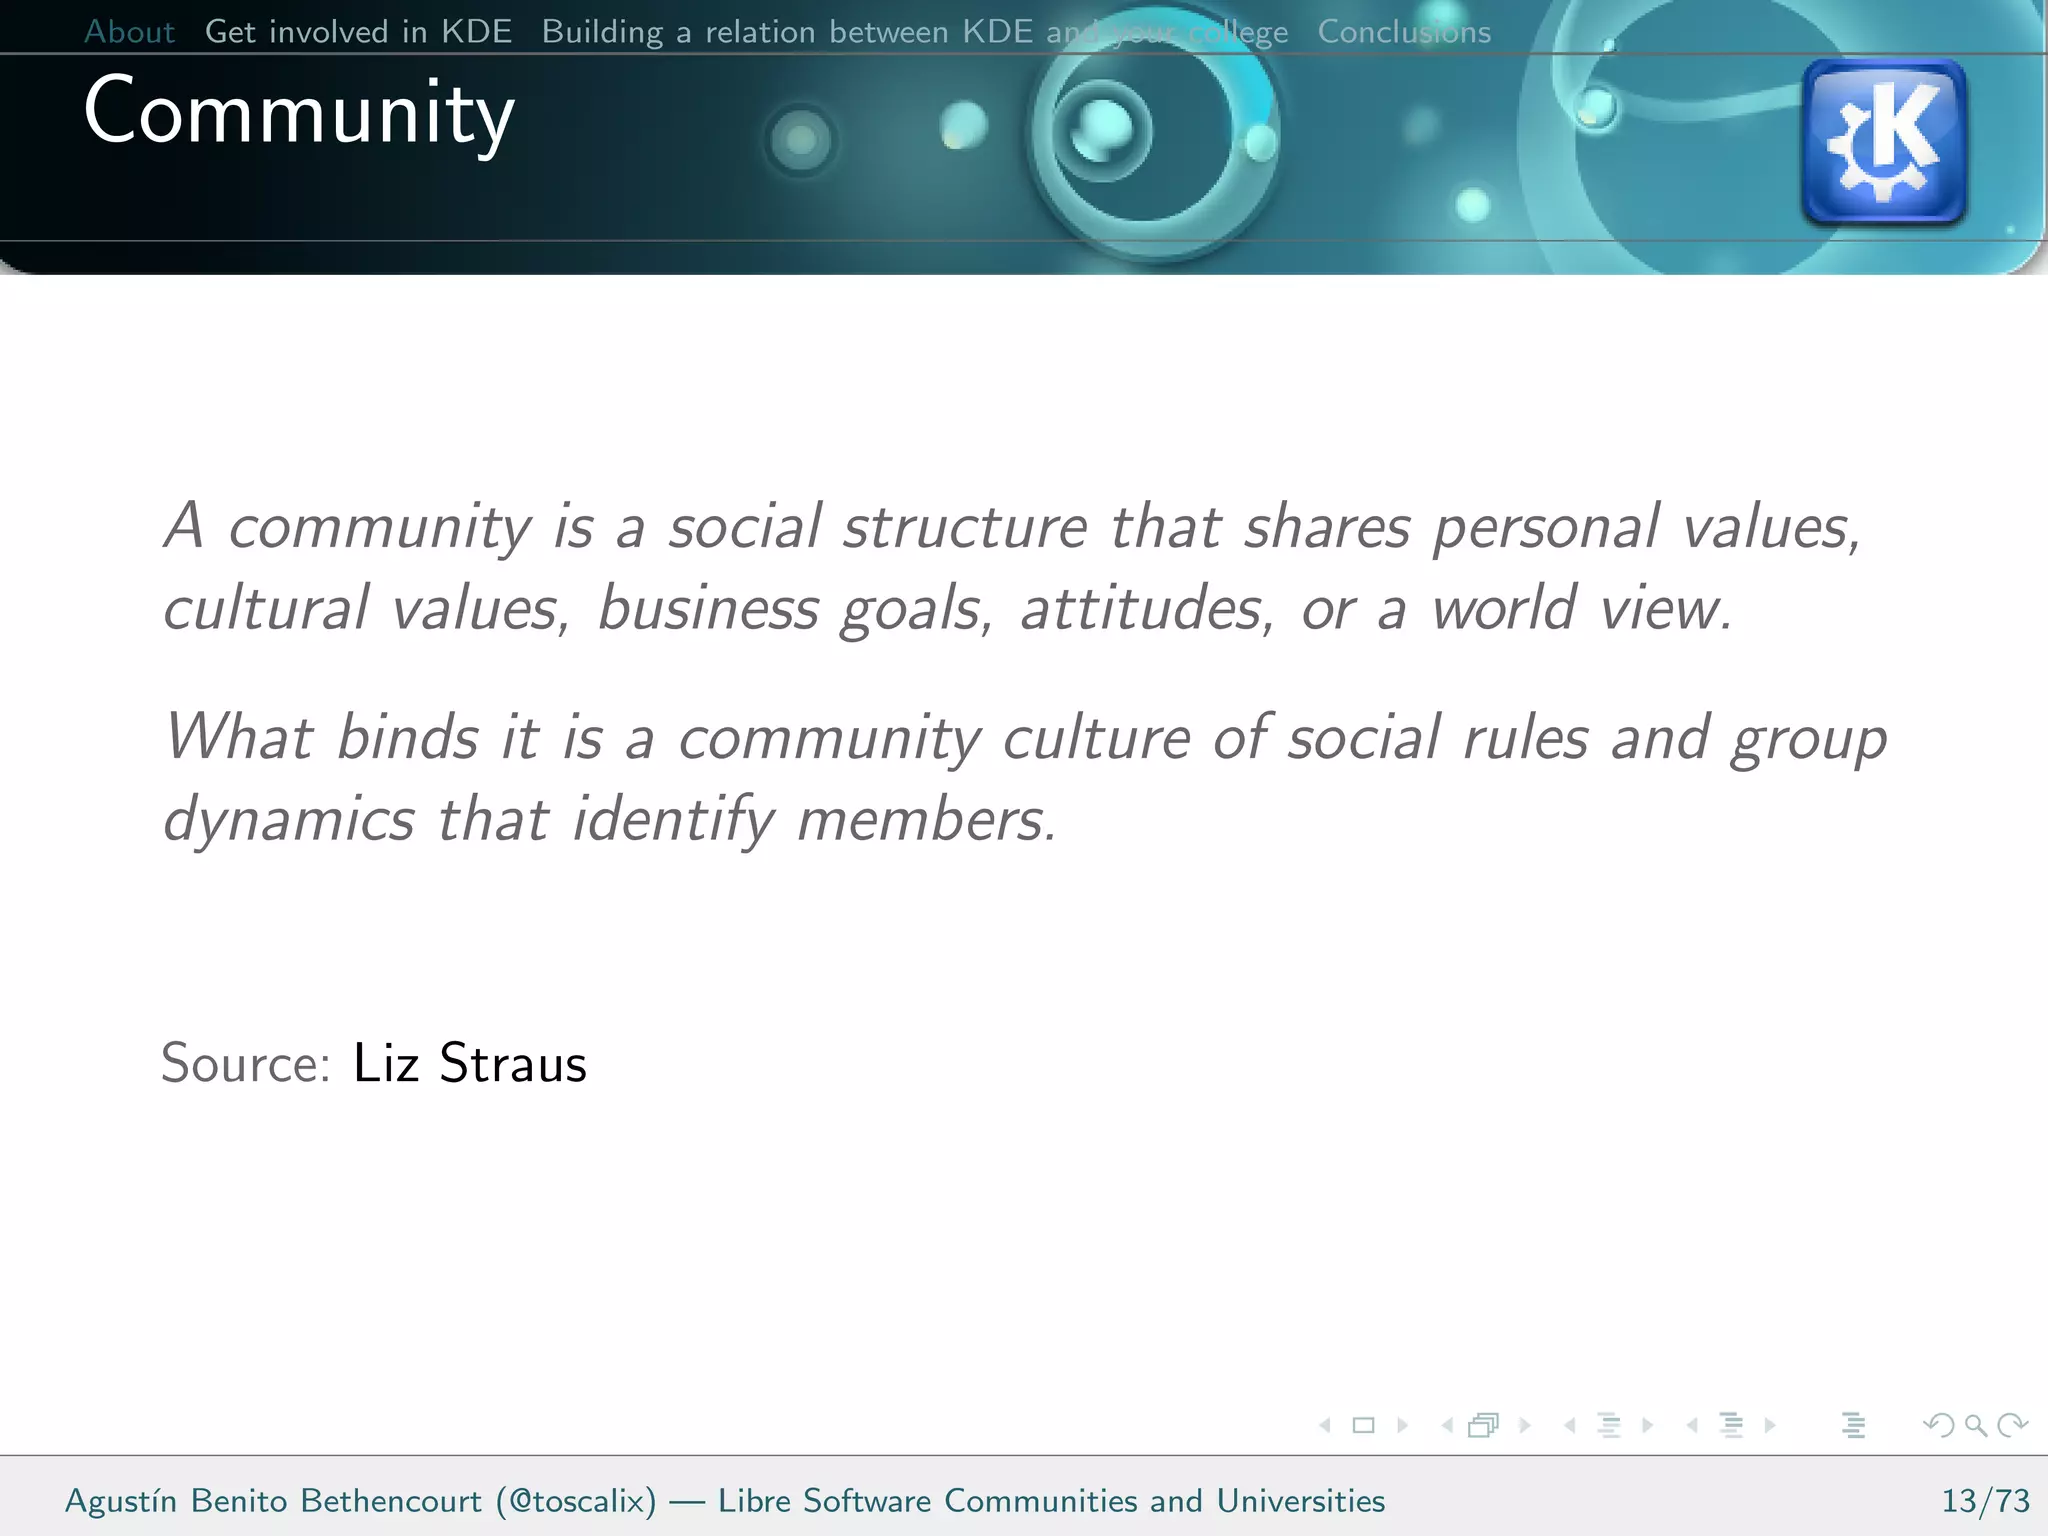The width and height of the screenshot is (2048, 1536).
Task: Go to previous subsection arrow
Action: 1570,1425
